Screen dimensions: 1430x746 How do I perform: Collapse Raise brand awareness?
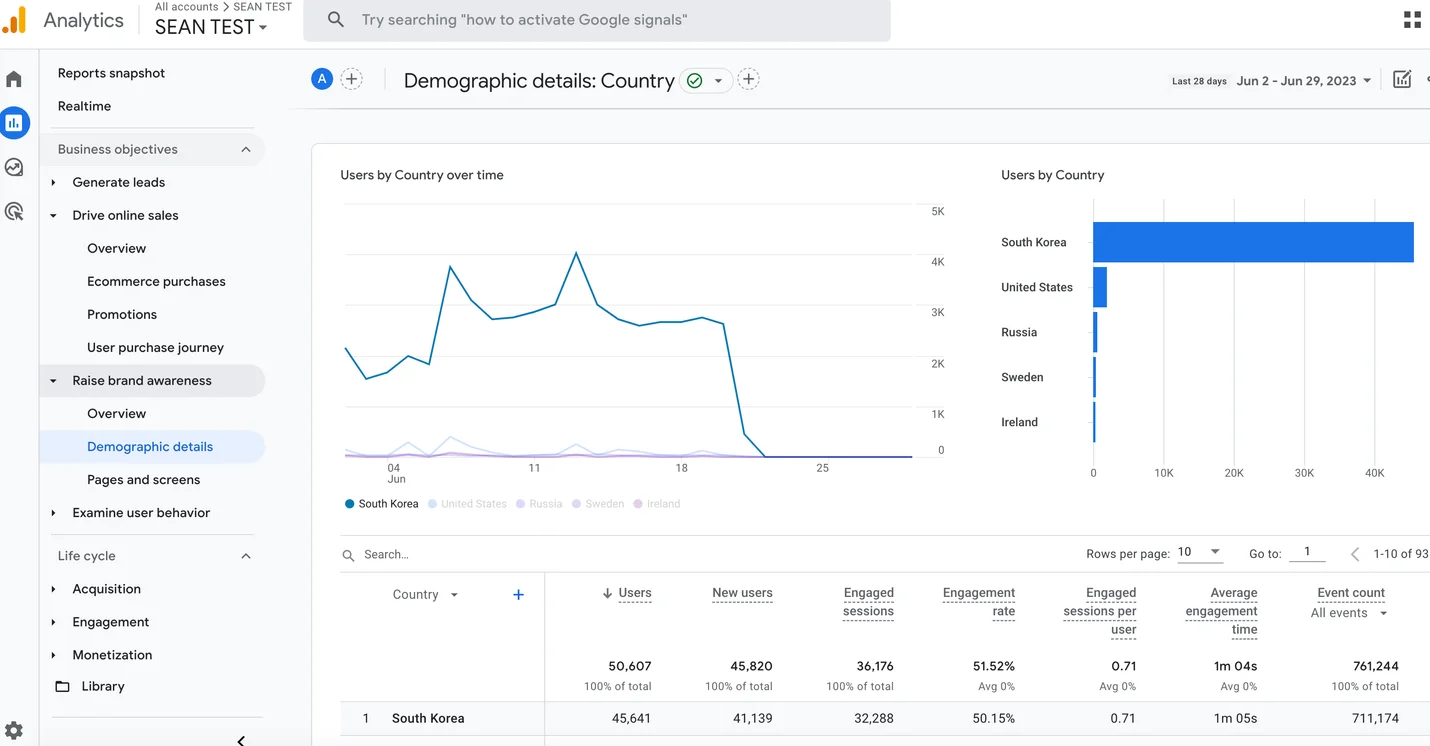(x=54, y=381)
